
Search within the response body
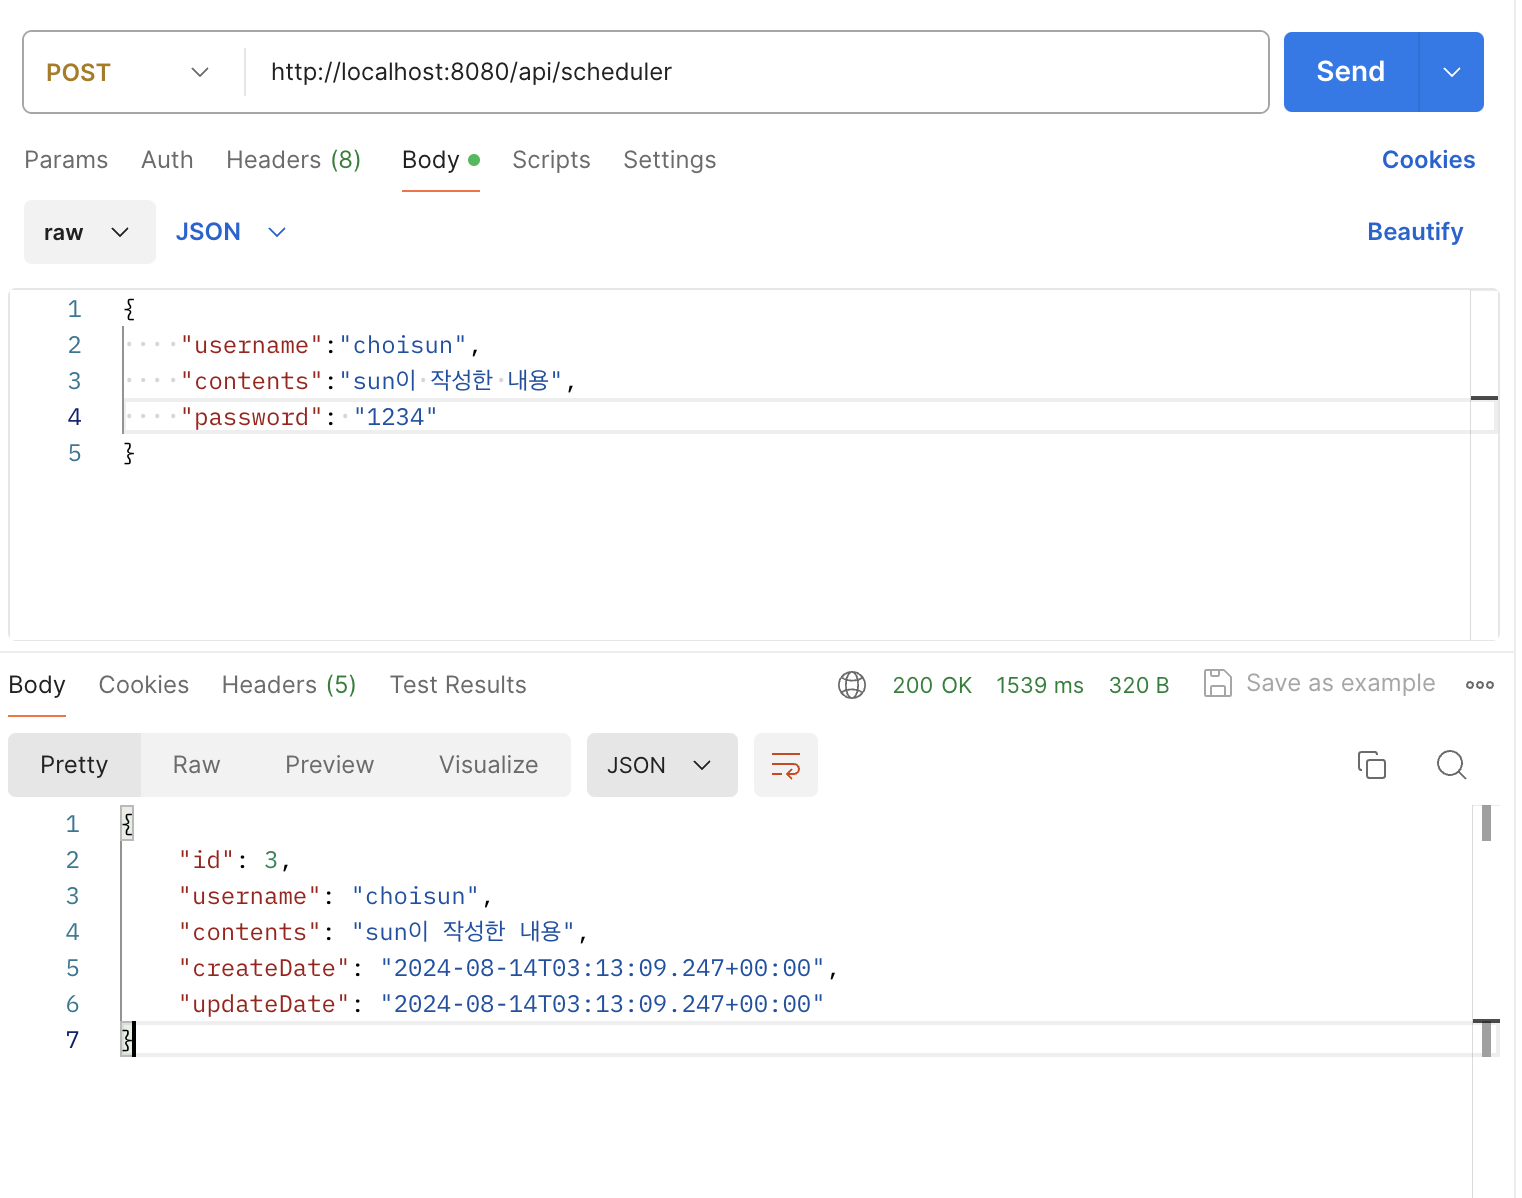(1450, 765)
